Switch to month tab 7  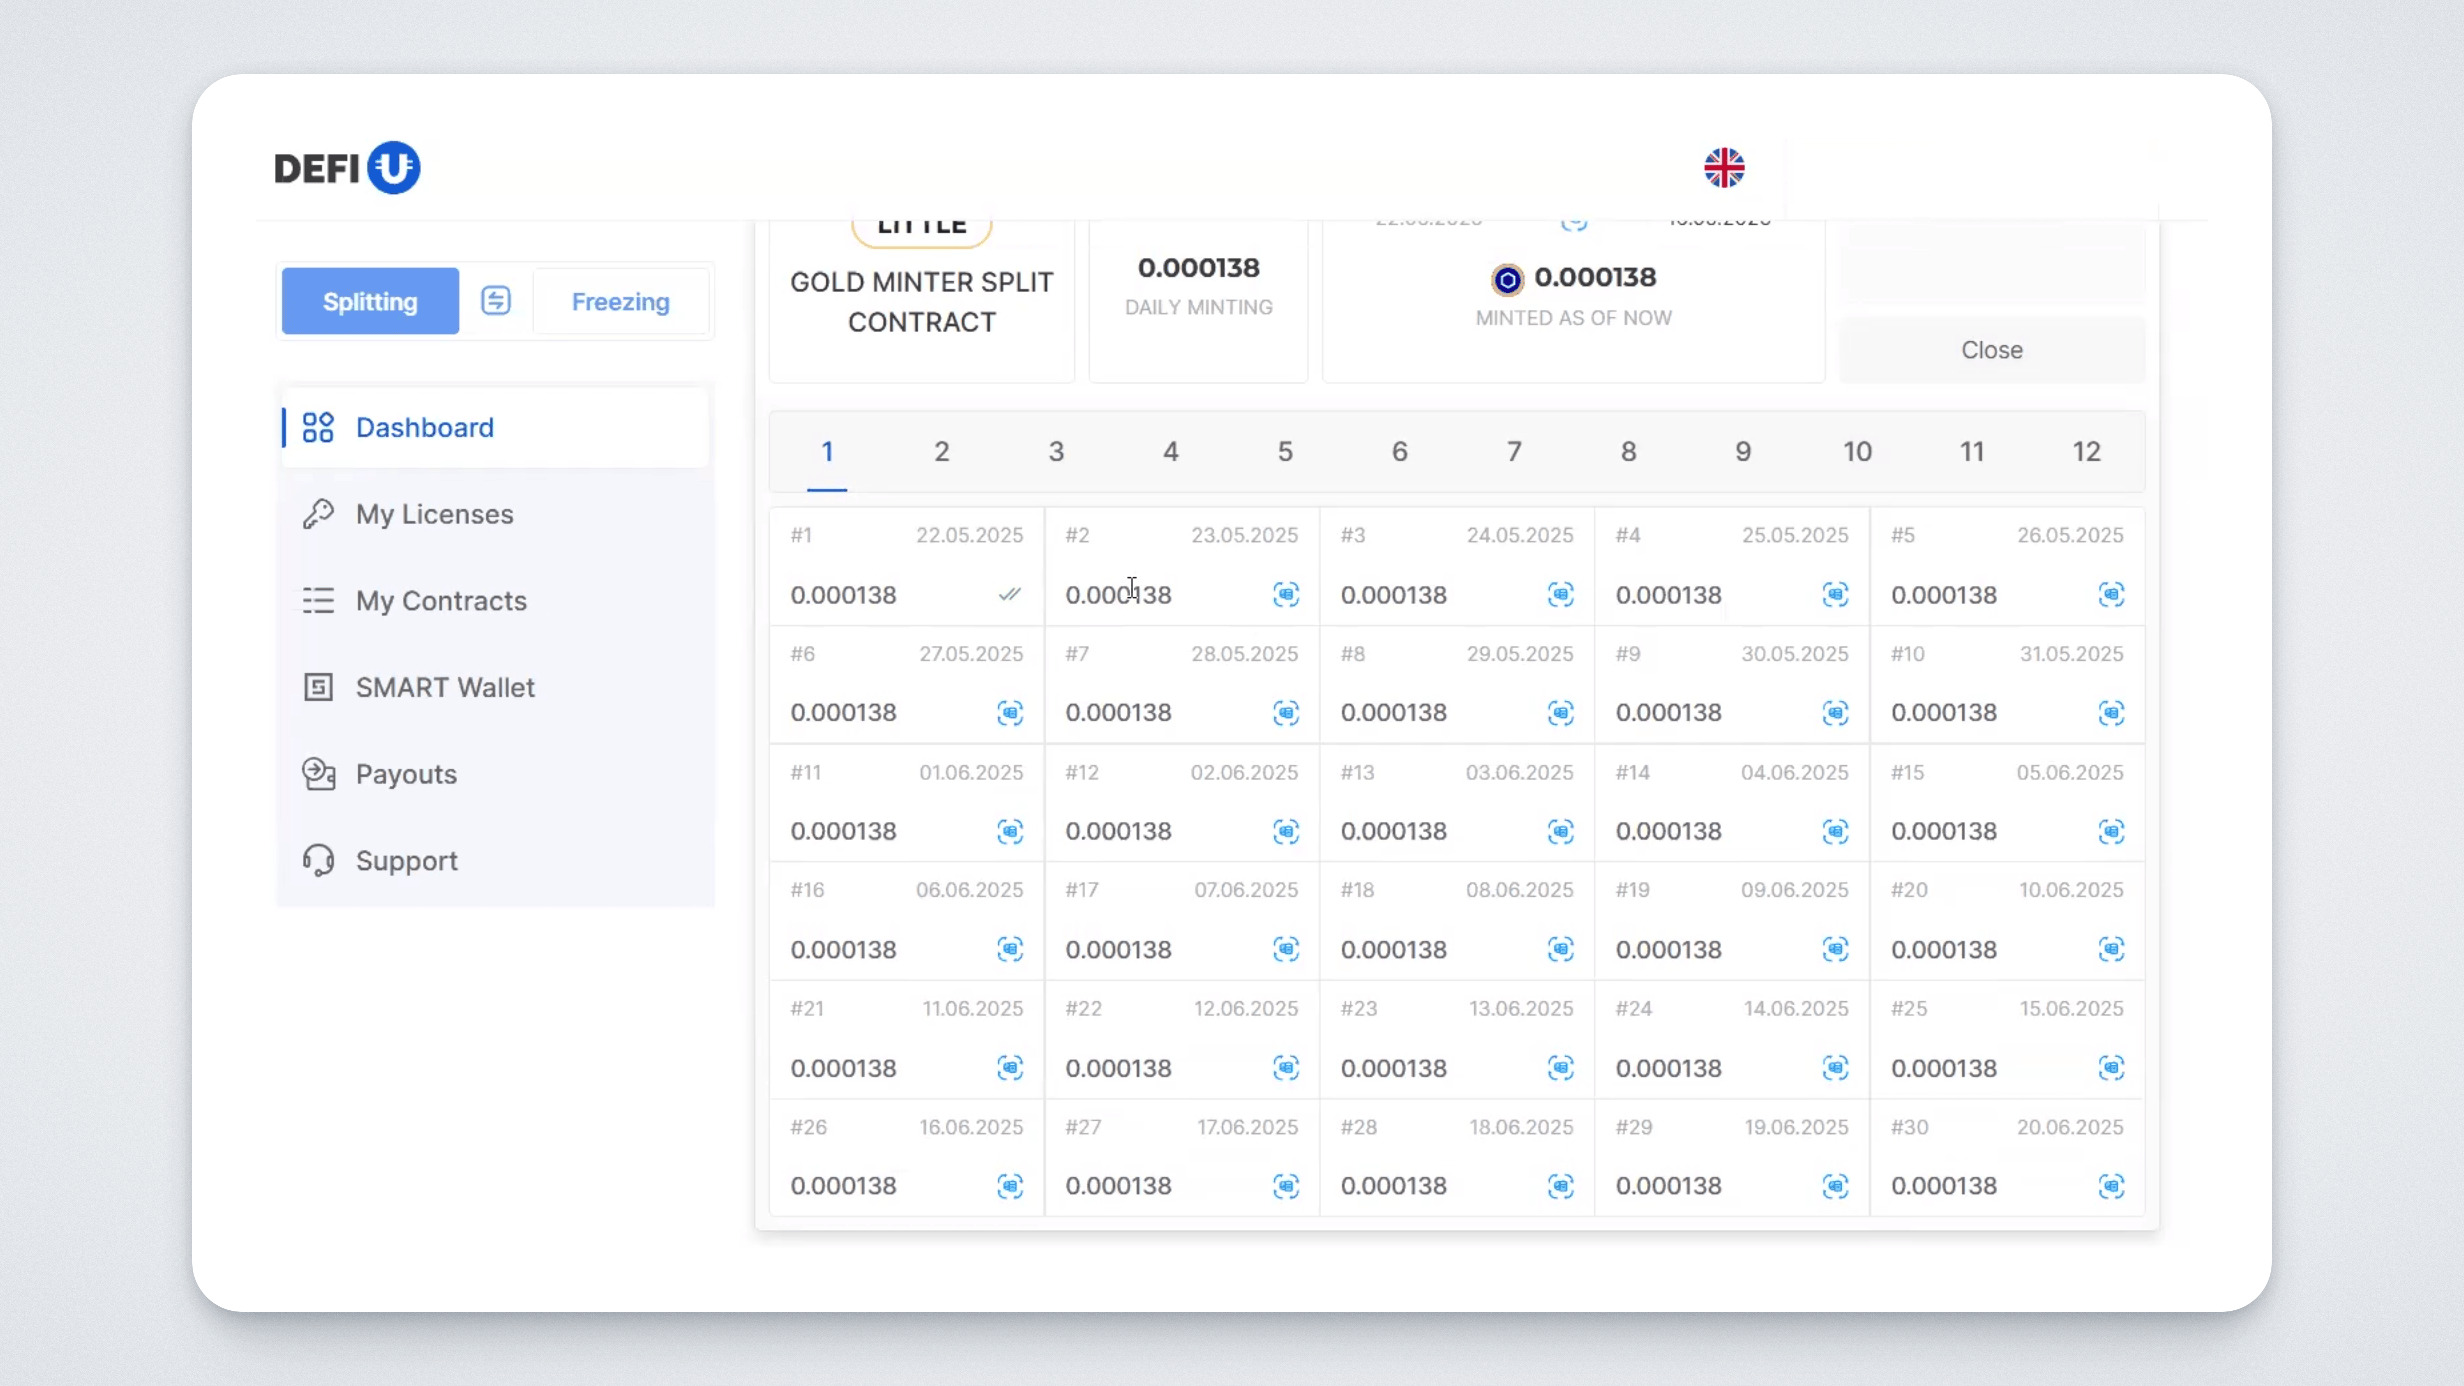1514,452
